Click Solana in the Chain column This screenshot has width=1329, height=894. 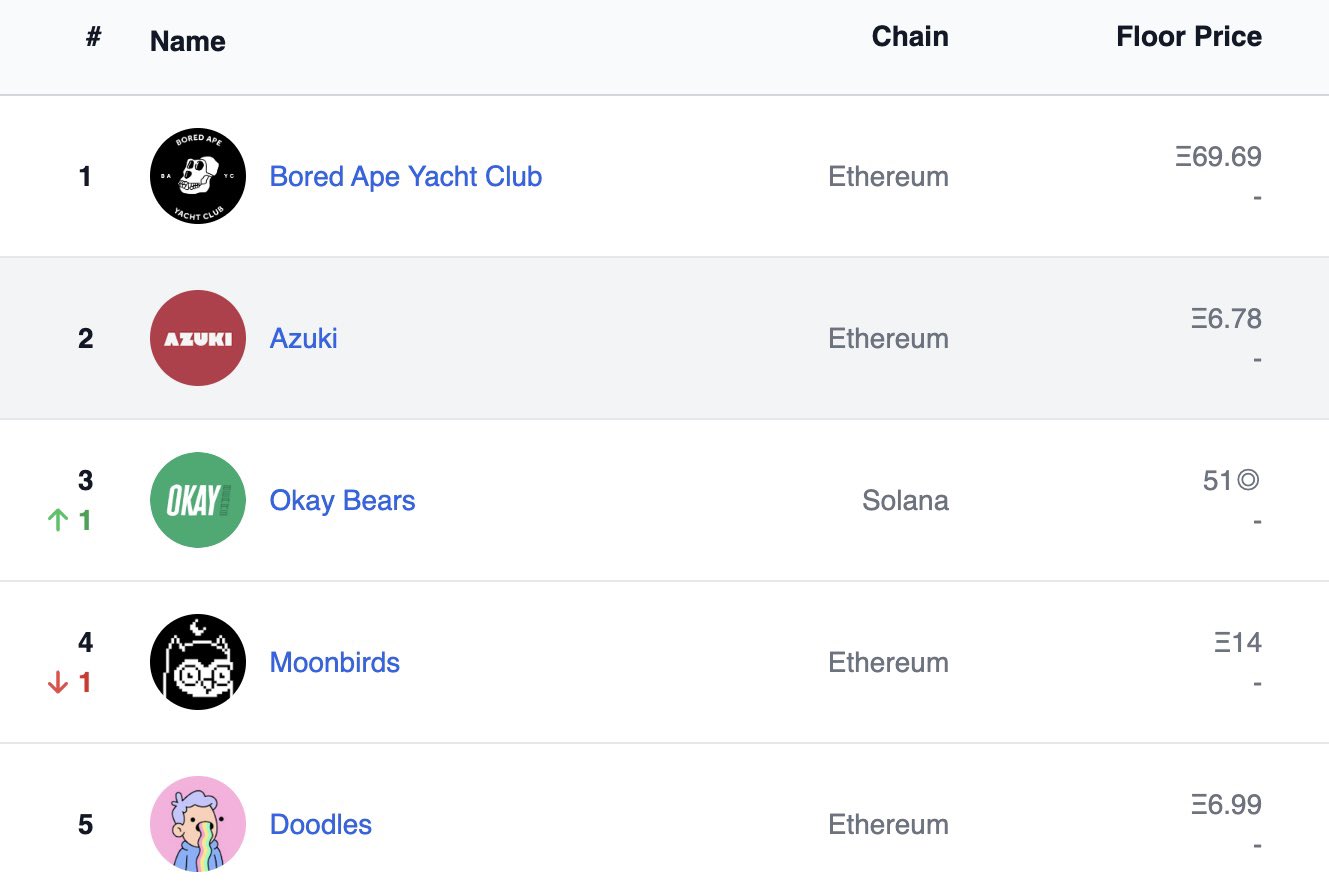point(906,500)
